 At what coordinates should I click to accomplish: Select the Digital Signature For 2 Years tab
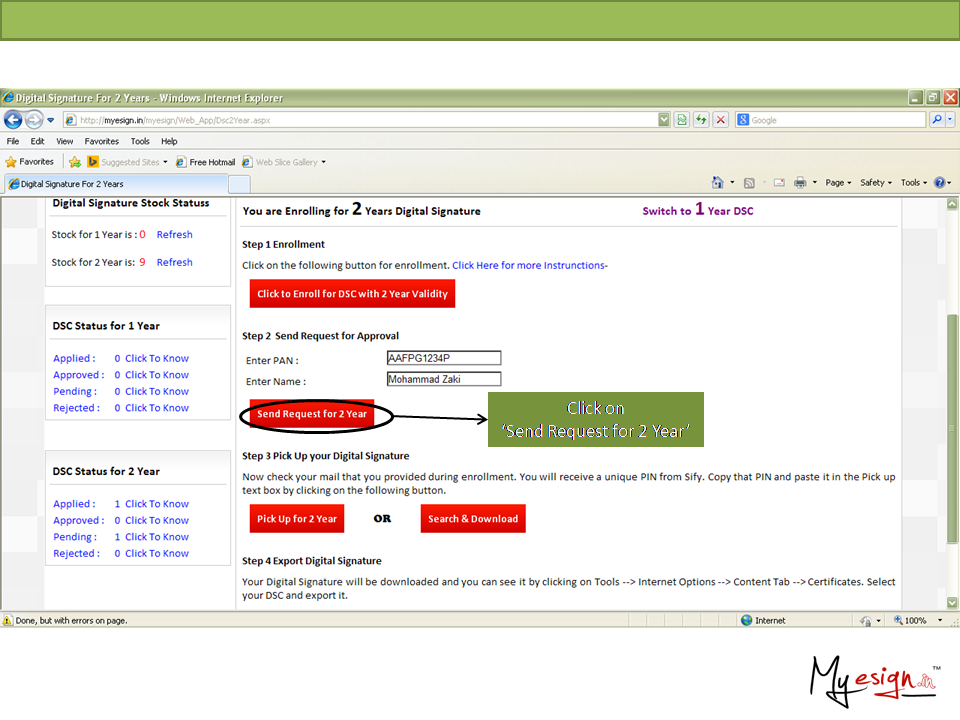(72, 184)
